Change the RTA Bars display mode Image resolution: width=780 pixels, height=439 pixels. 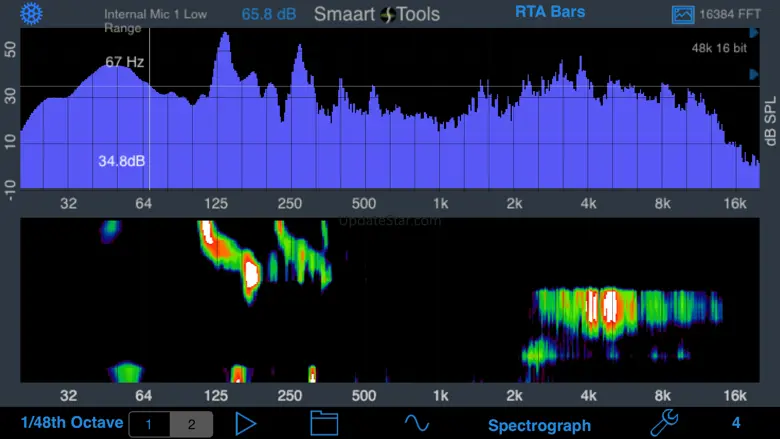pos(550,12)
